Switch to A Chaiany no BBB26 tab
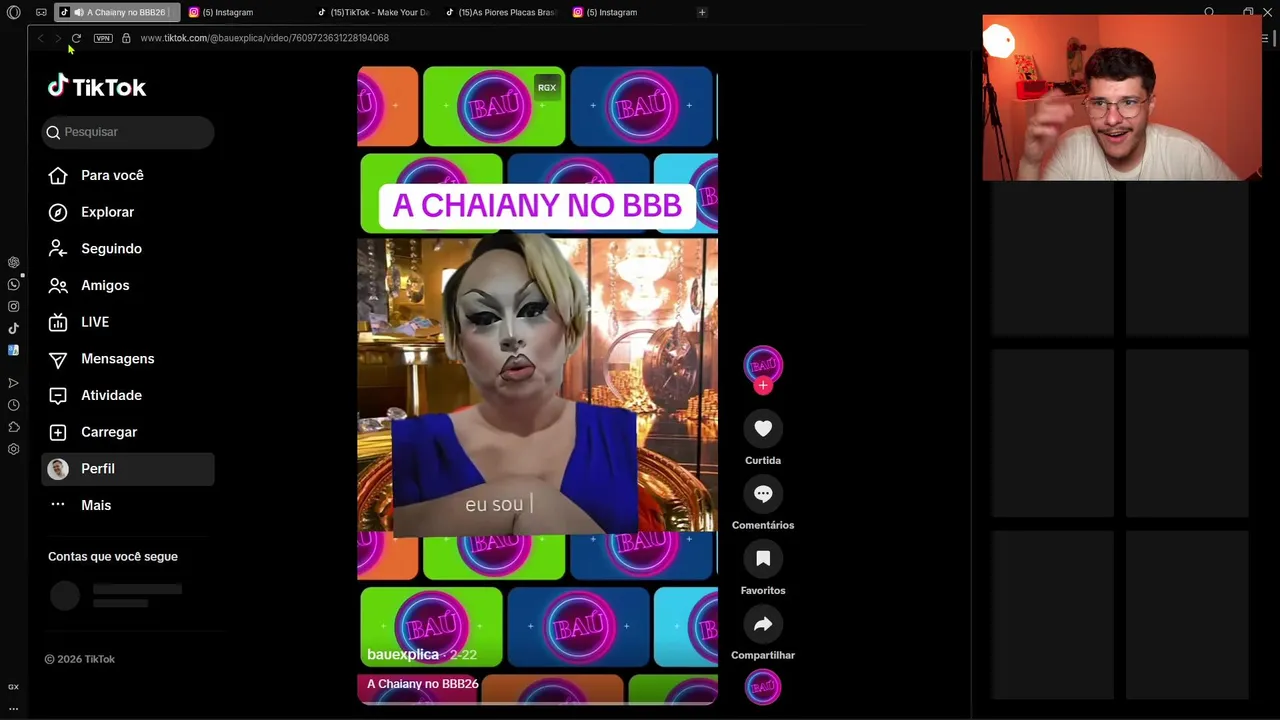This screenshot has width=1280, height=720. 116,12
